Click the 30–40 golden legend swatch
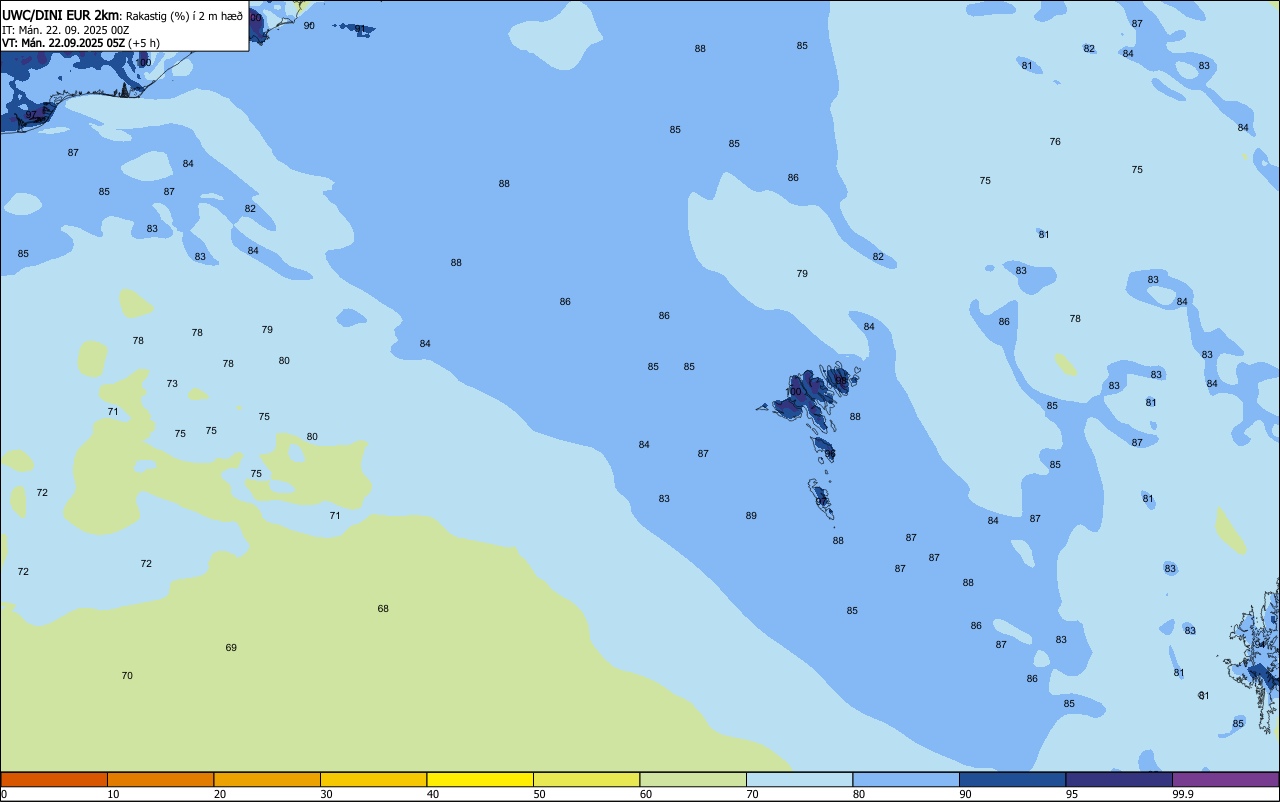Viewport: 1280px width, 802px height. coord(373,779)
